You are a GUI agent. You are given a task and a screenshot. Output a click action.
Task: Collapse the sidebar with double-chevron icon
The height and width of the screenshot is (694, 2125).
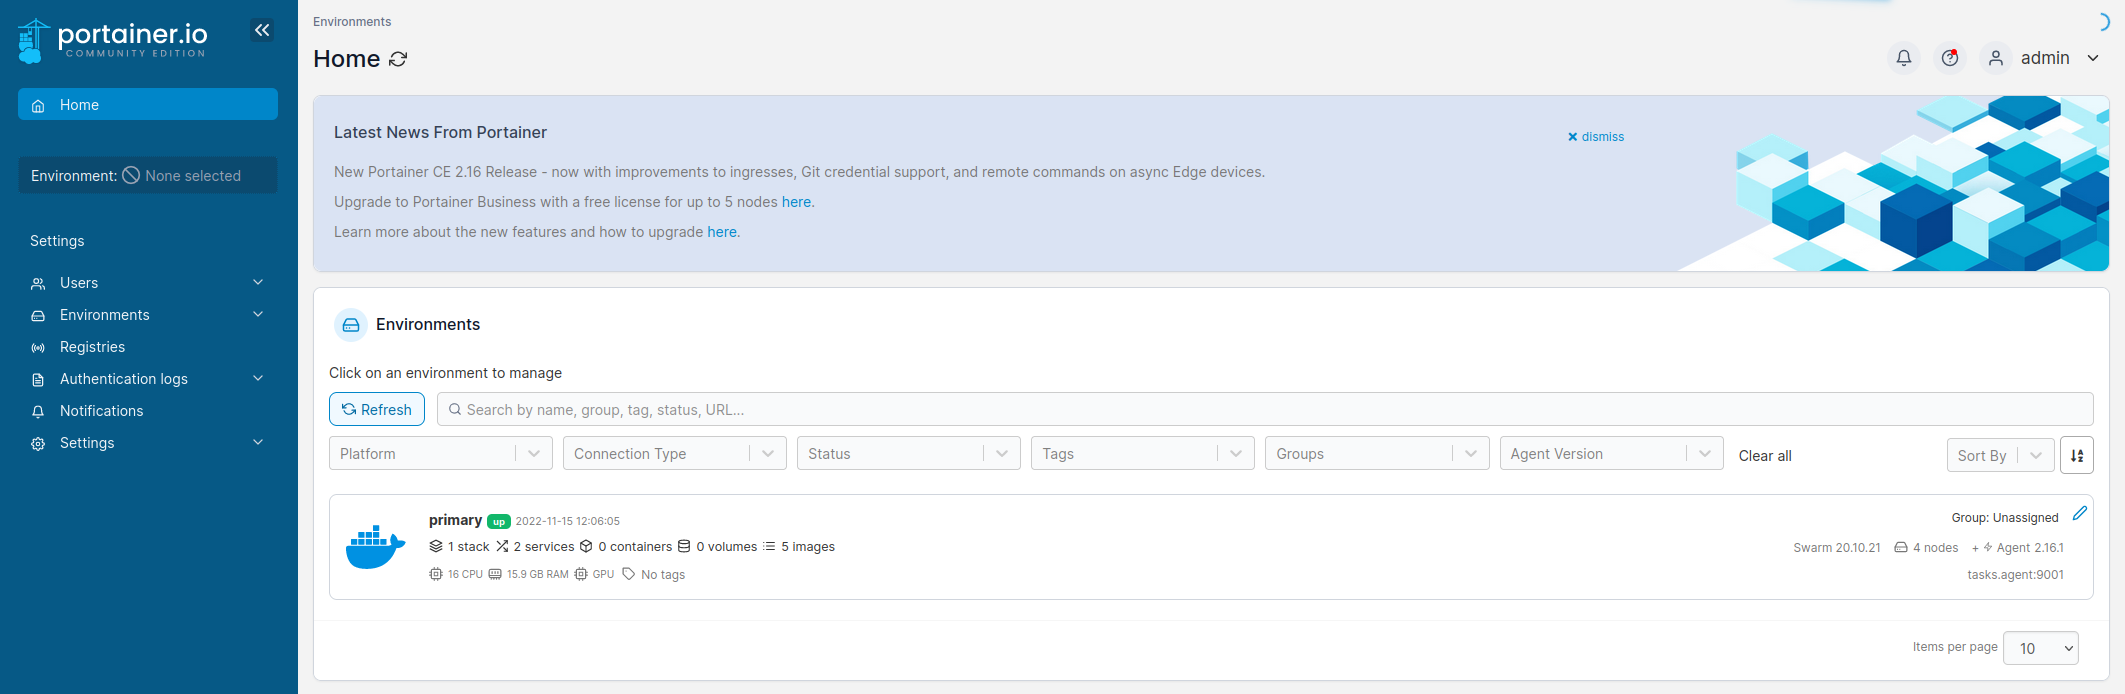(262, 30)
